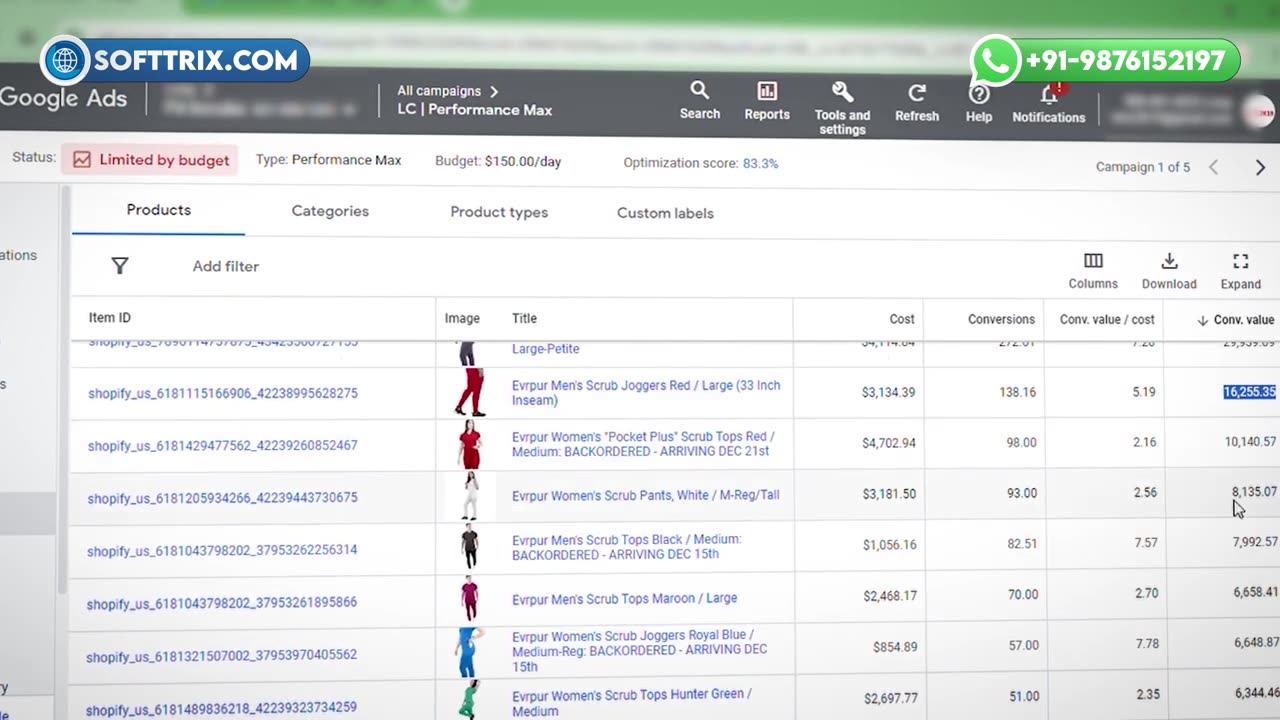Sort by the Conversions column header

point(1001,319)
